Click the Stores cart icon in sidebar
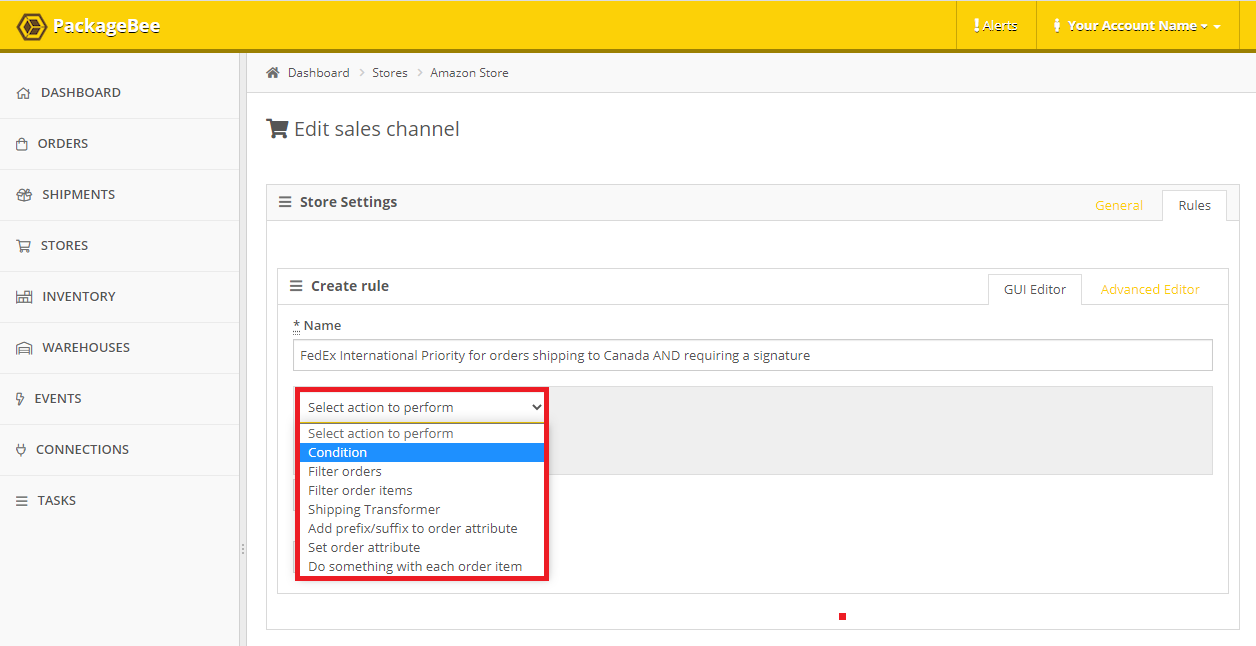 23,246
